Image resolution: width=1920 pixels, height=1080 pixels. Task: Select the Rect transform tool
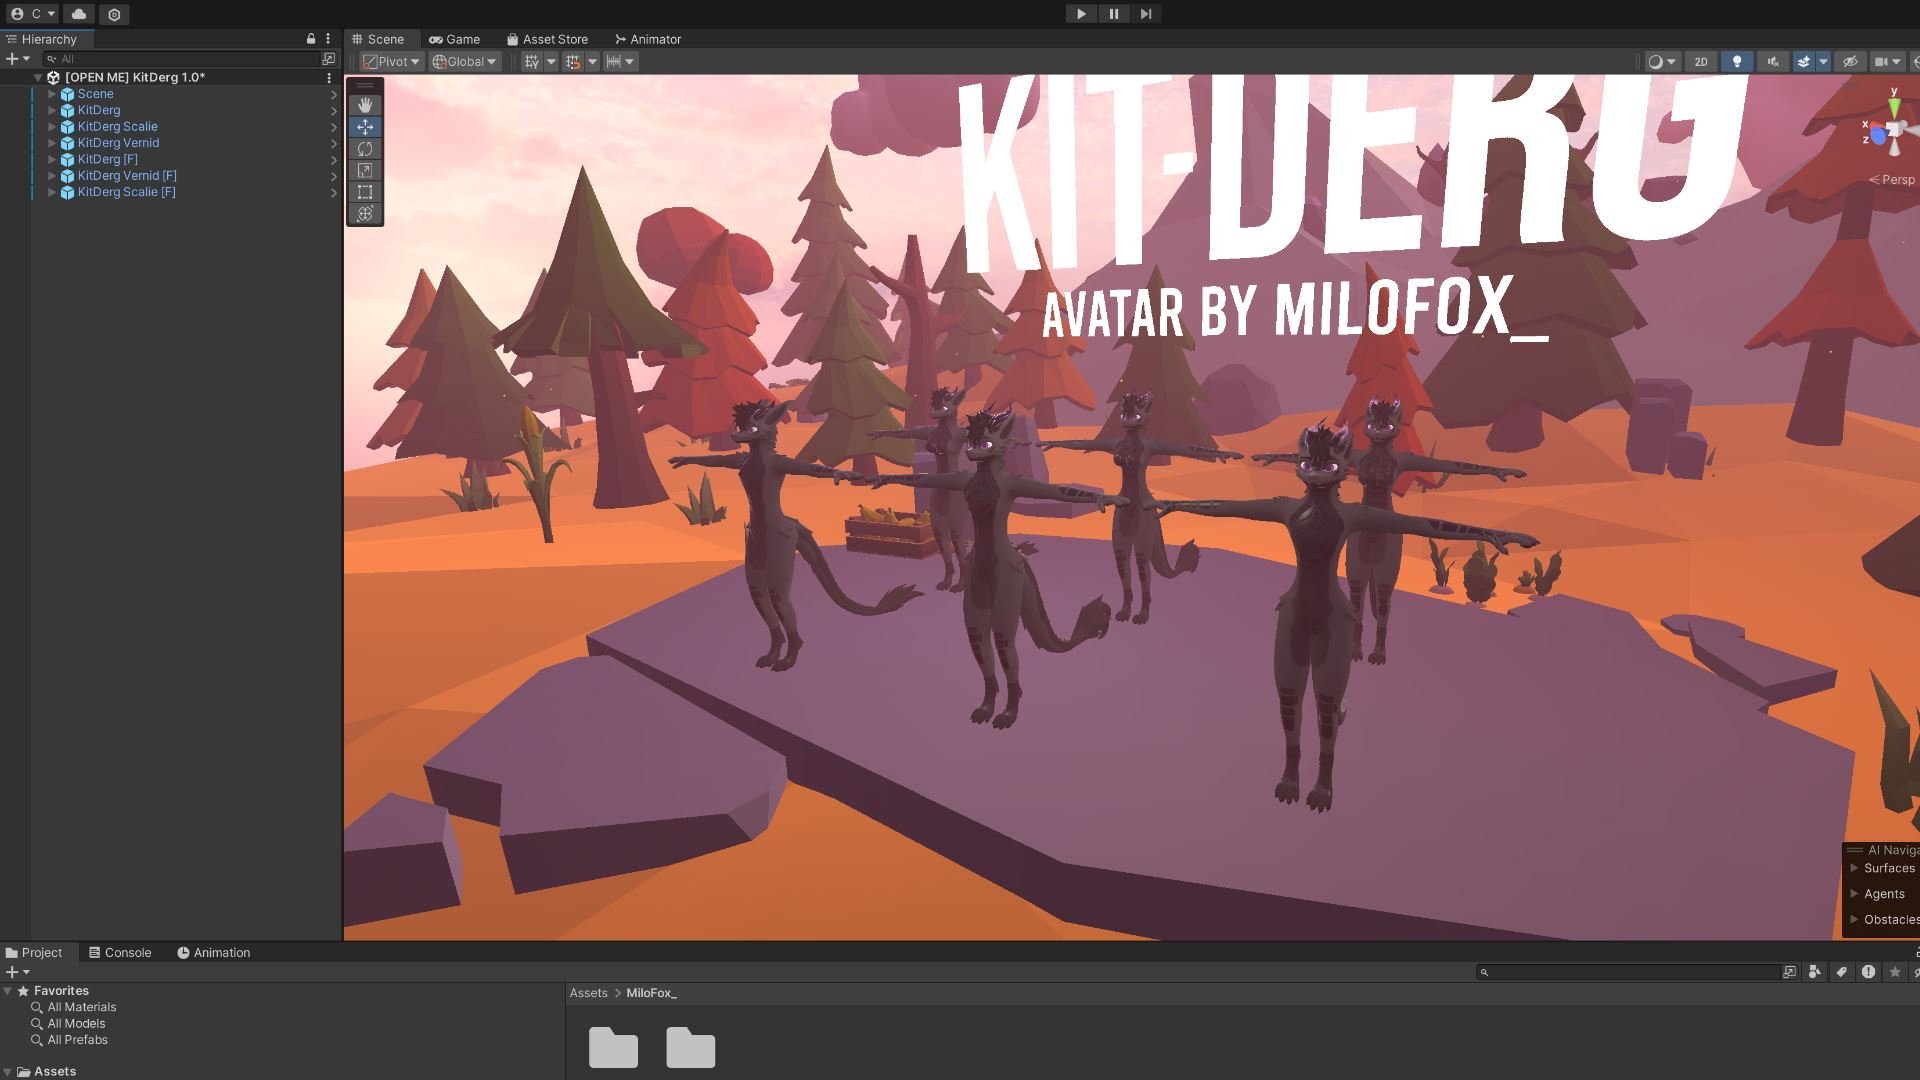pos(365,192)
